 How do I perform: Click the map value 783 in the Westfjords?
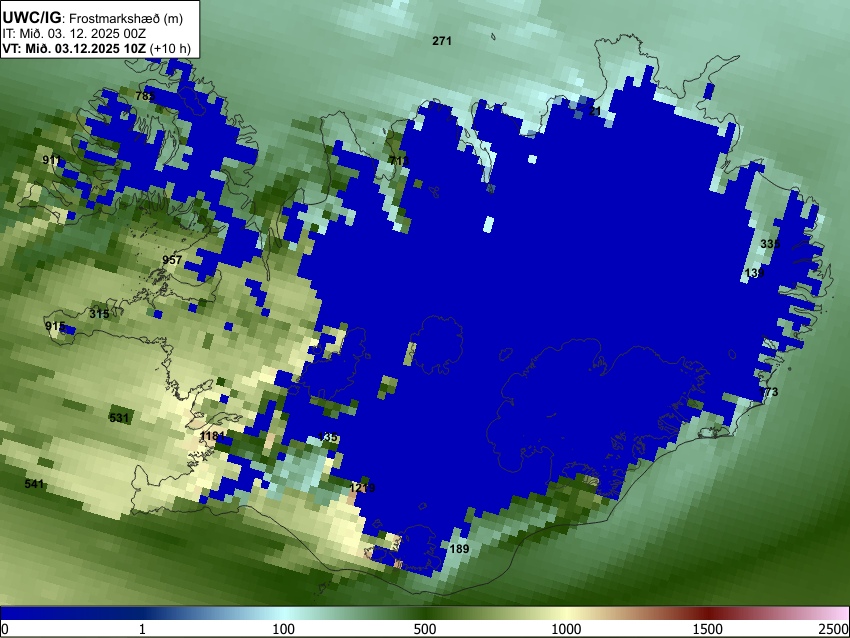coord(145,96)
